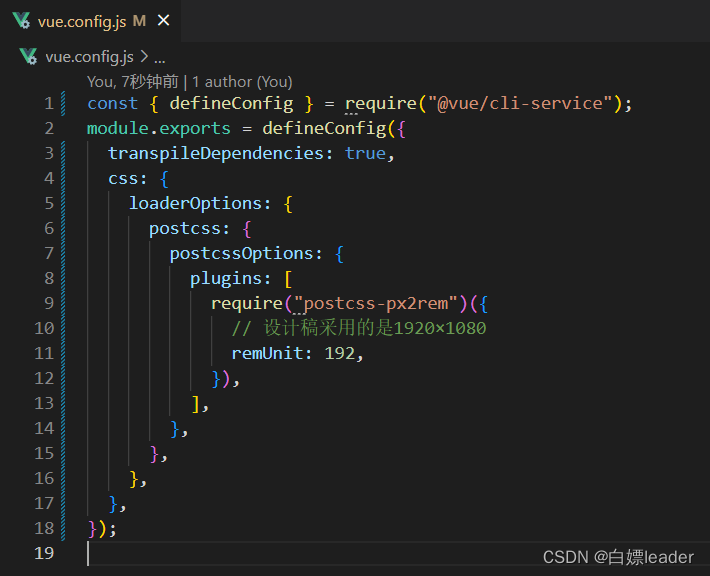Open the '1 author (You)' CodeLens
Image resolution: width=710 pixels, height=576 pixels.
(x=242, y=82)
